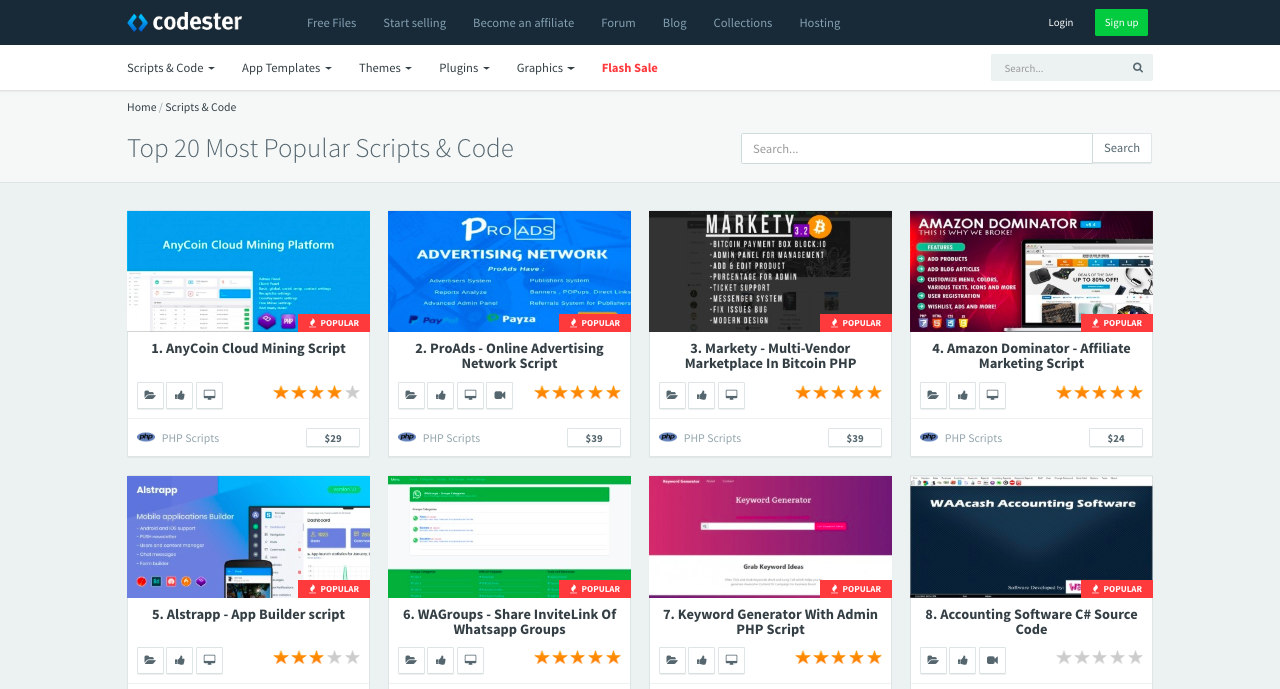The height and width of the screenshot is (689, 1280).
Task: Click thumbs-up icon on Markety card
Action: 702,395
